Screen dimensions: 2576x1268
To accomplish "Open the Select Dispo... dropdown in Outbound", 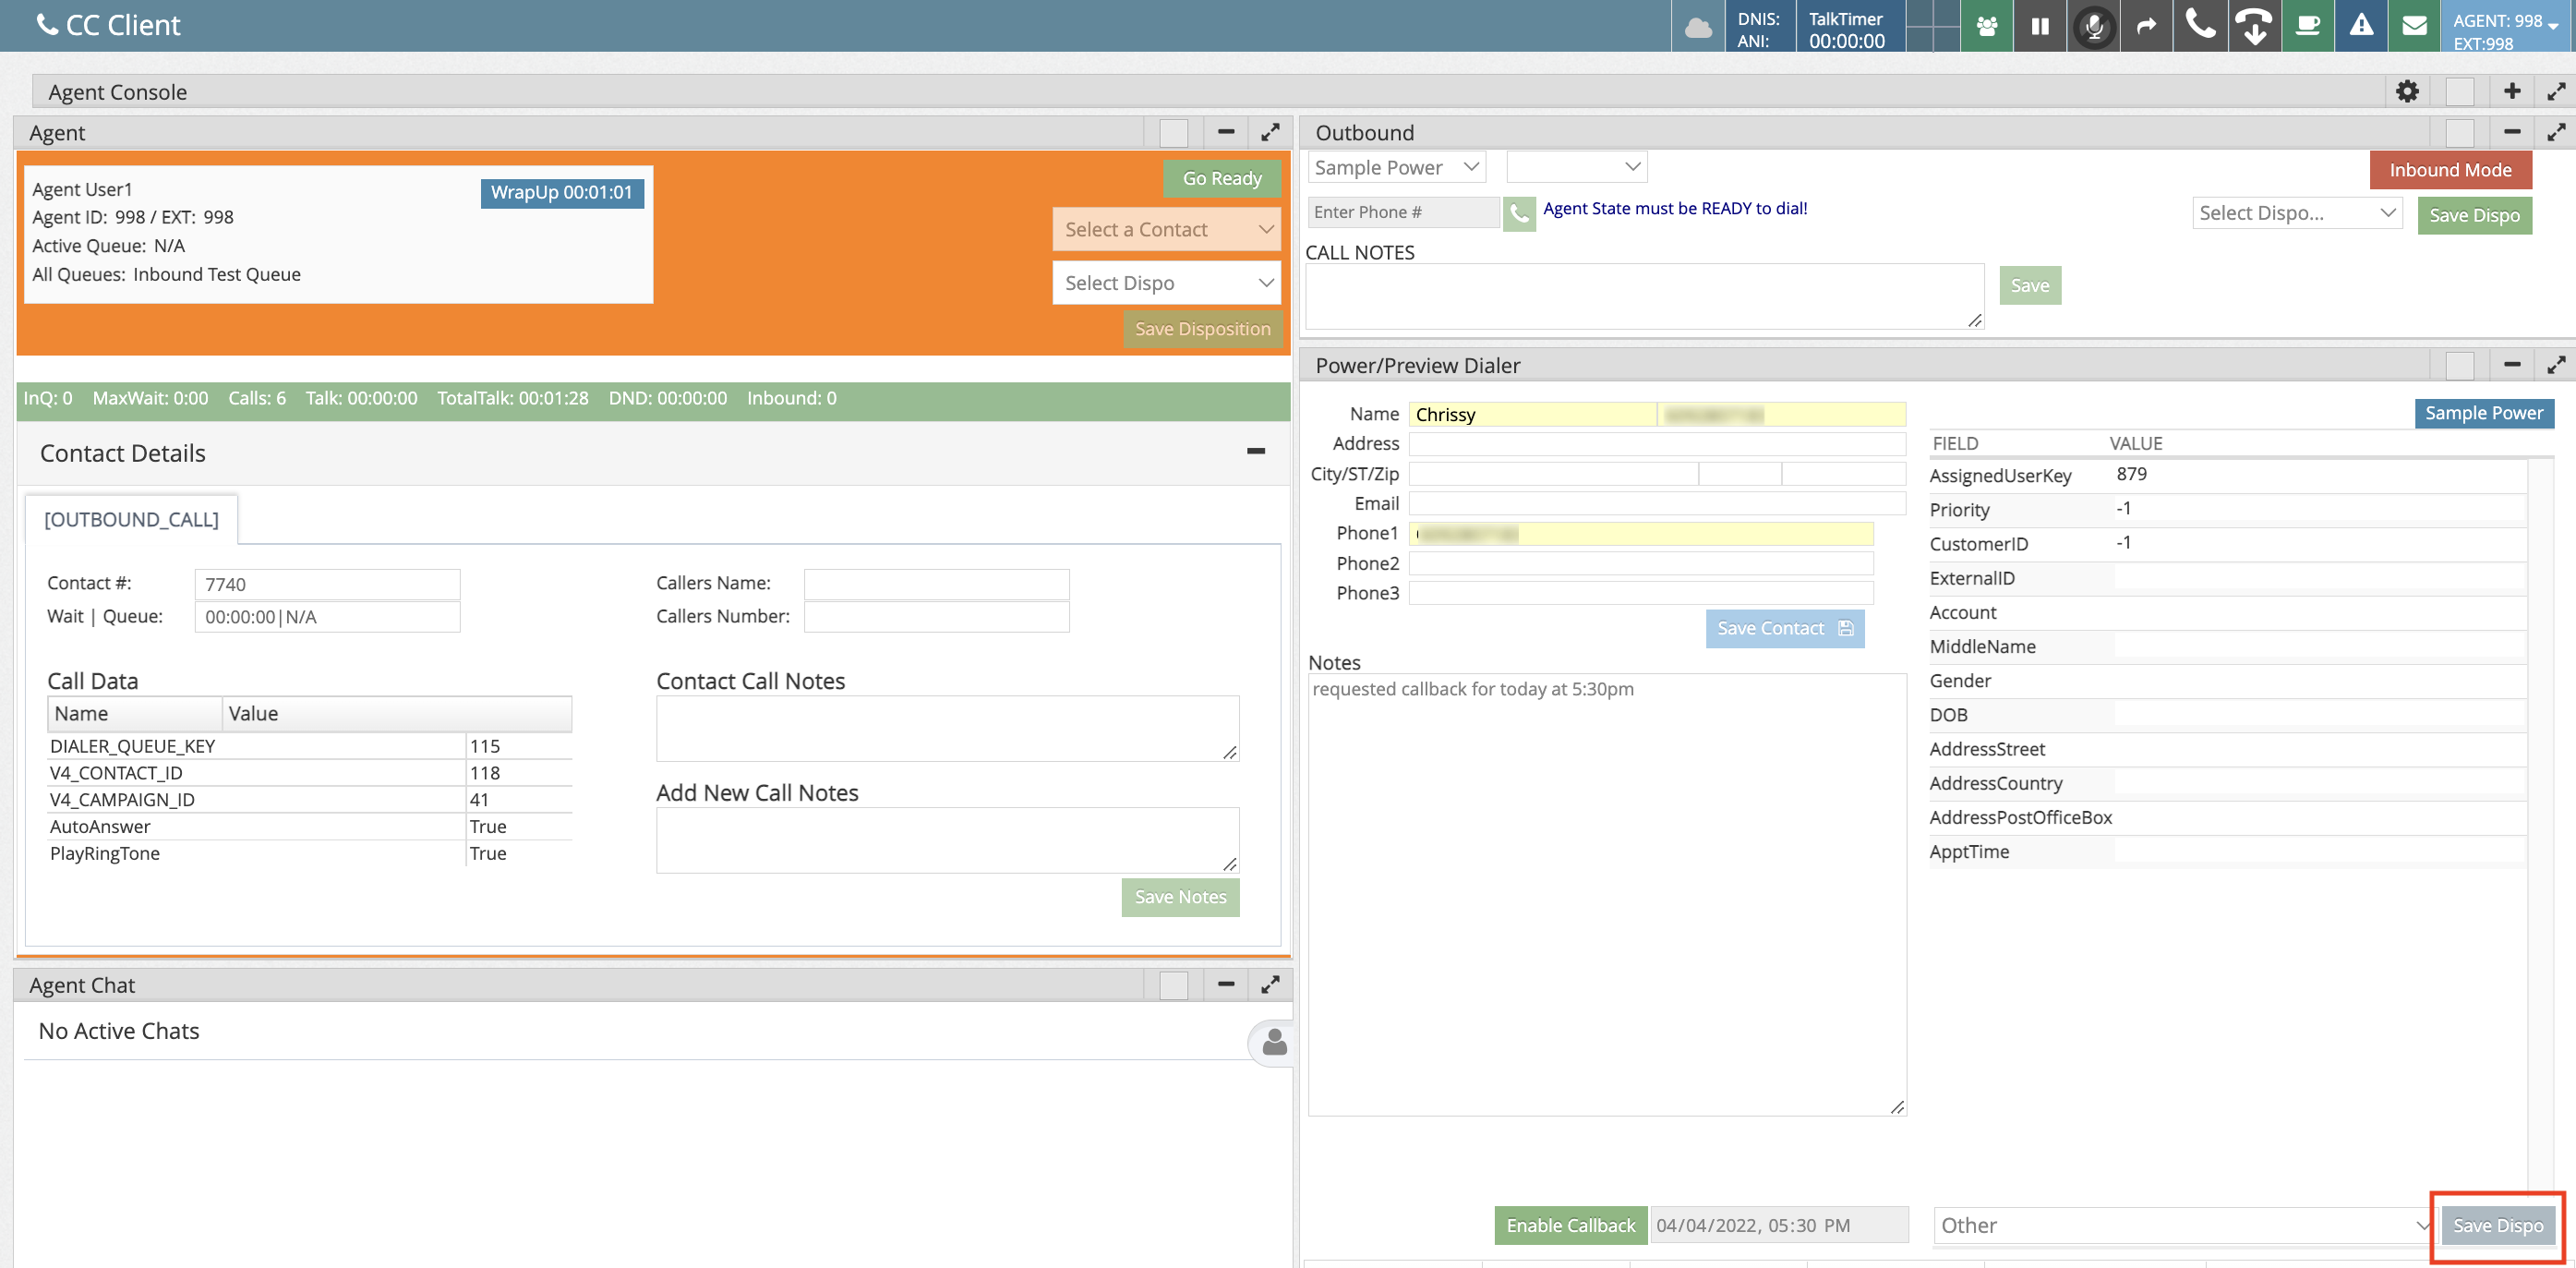I will coord(2297,213).
